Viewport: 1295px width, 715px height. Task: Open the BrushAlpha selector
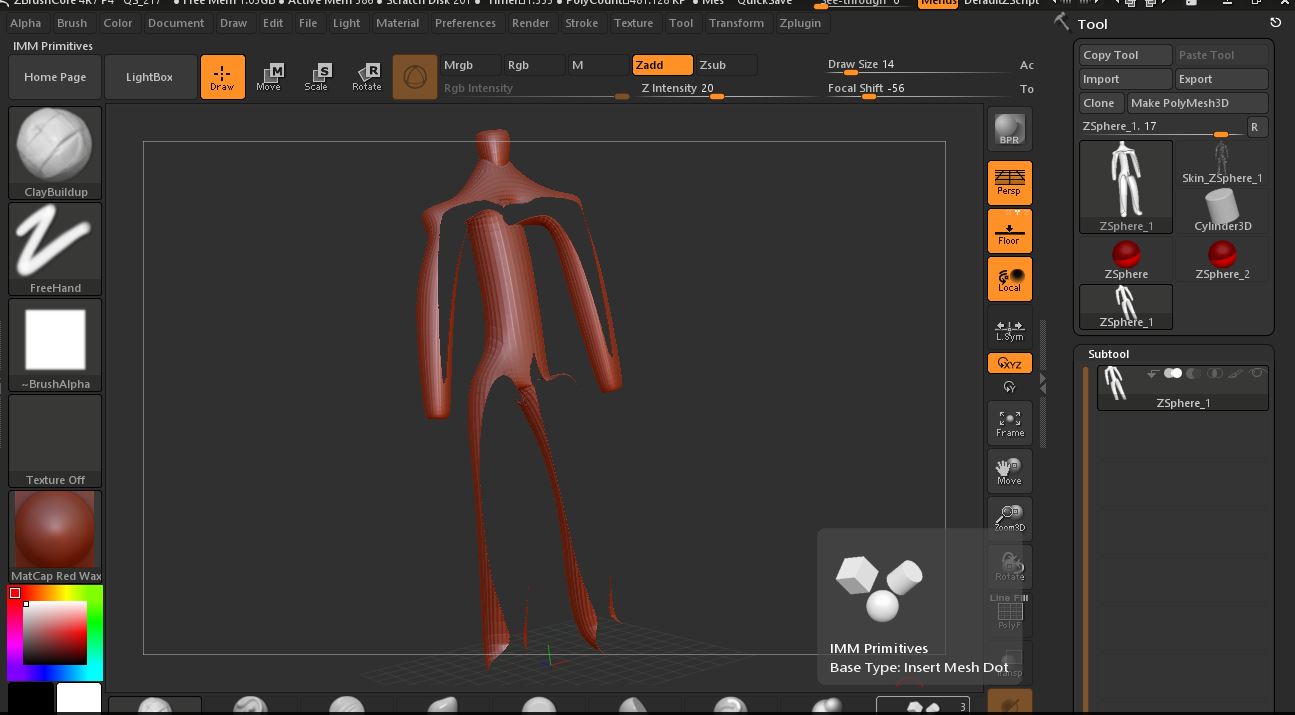point(55,345)
